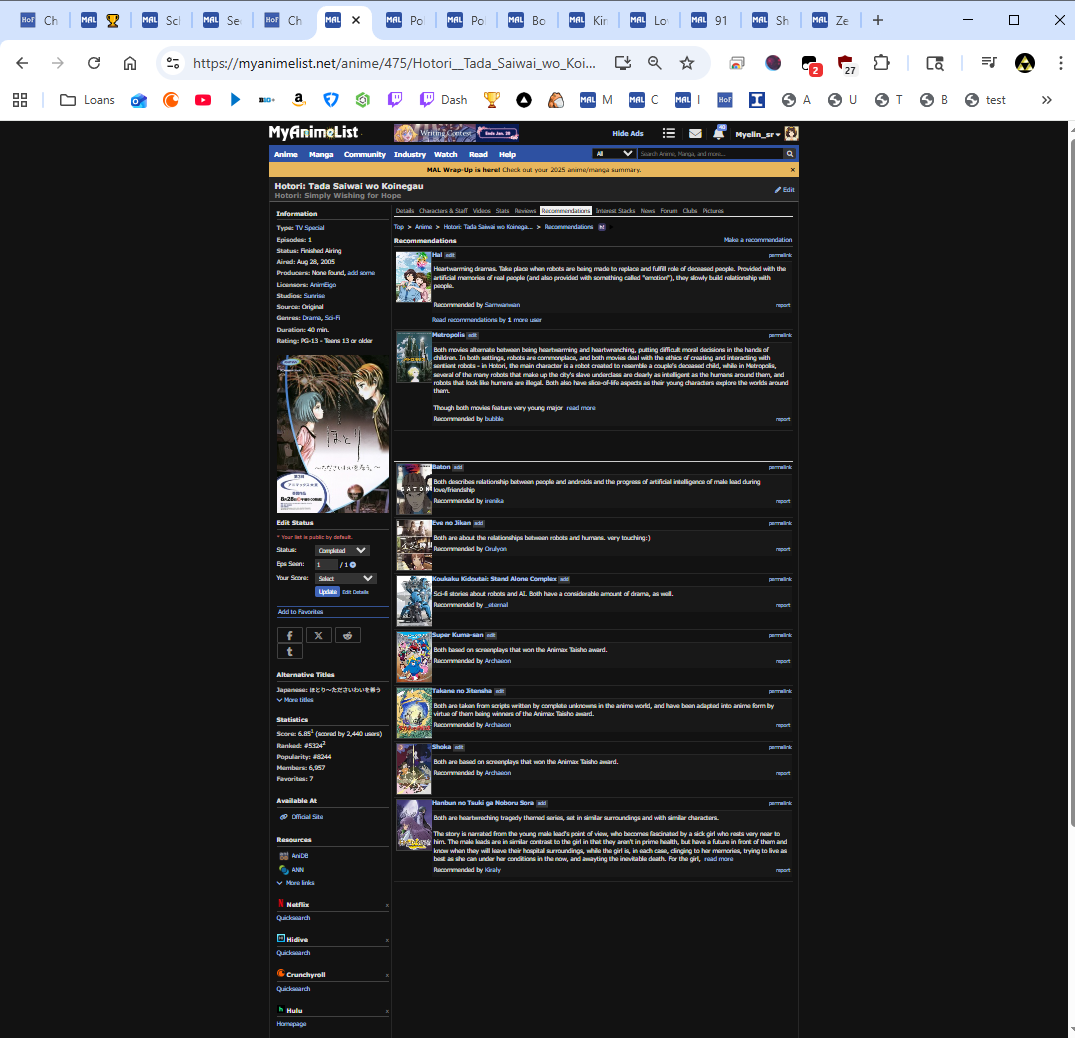The height and width of the screenshot is (1038, 1075).
Task: Open the Chrome three-dot menu
Action: pos(1061,63)
